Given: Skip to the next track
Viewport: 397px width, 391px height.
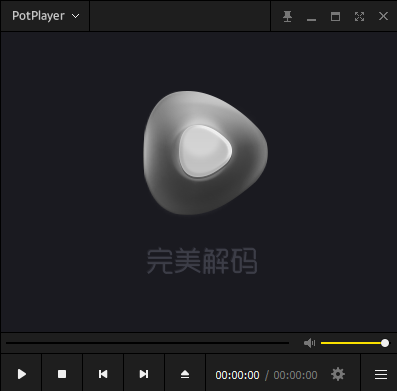Looking at the screenshot, I should coord(144,374).
